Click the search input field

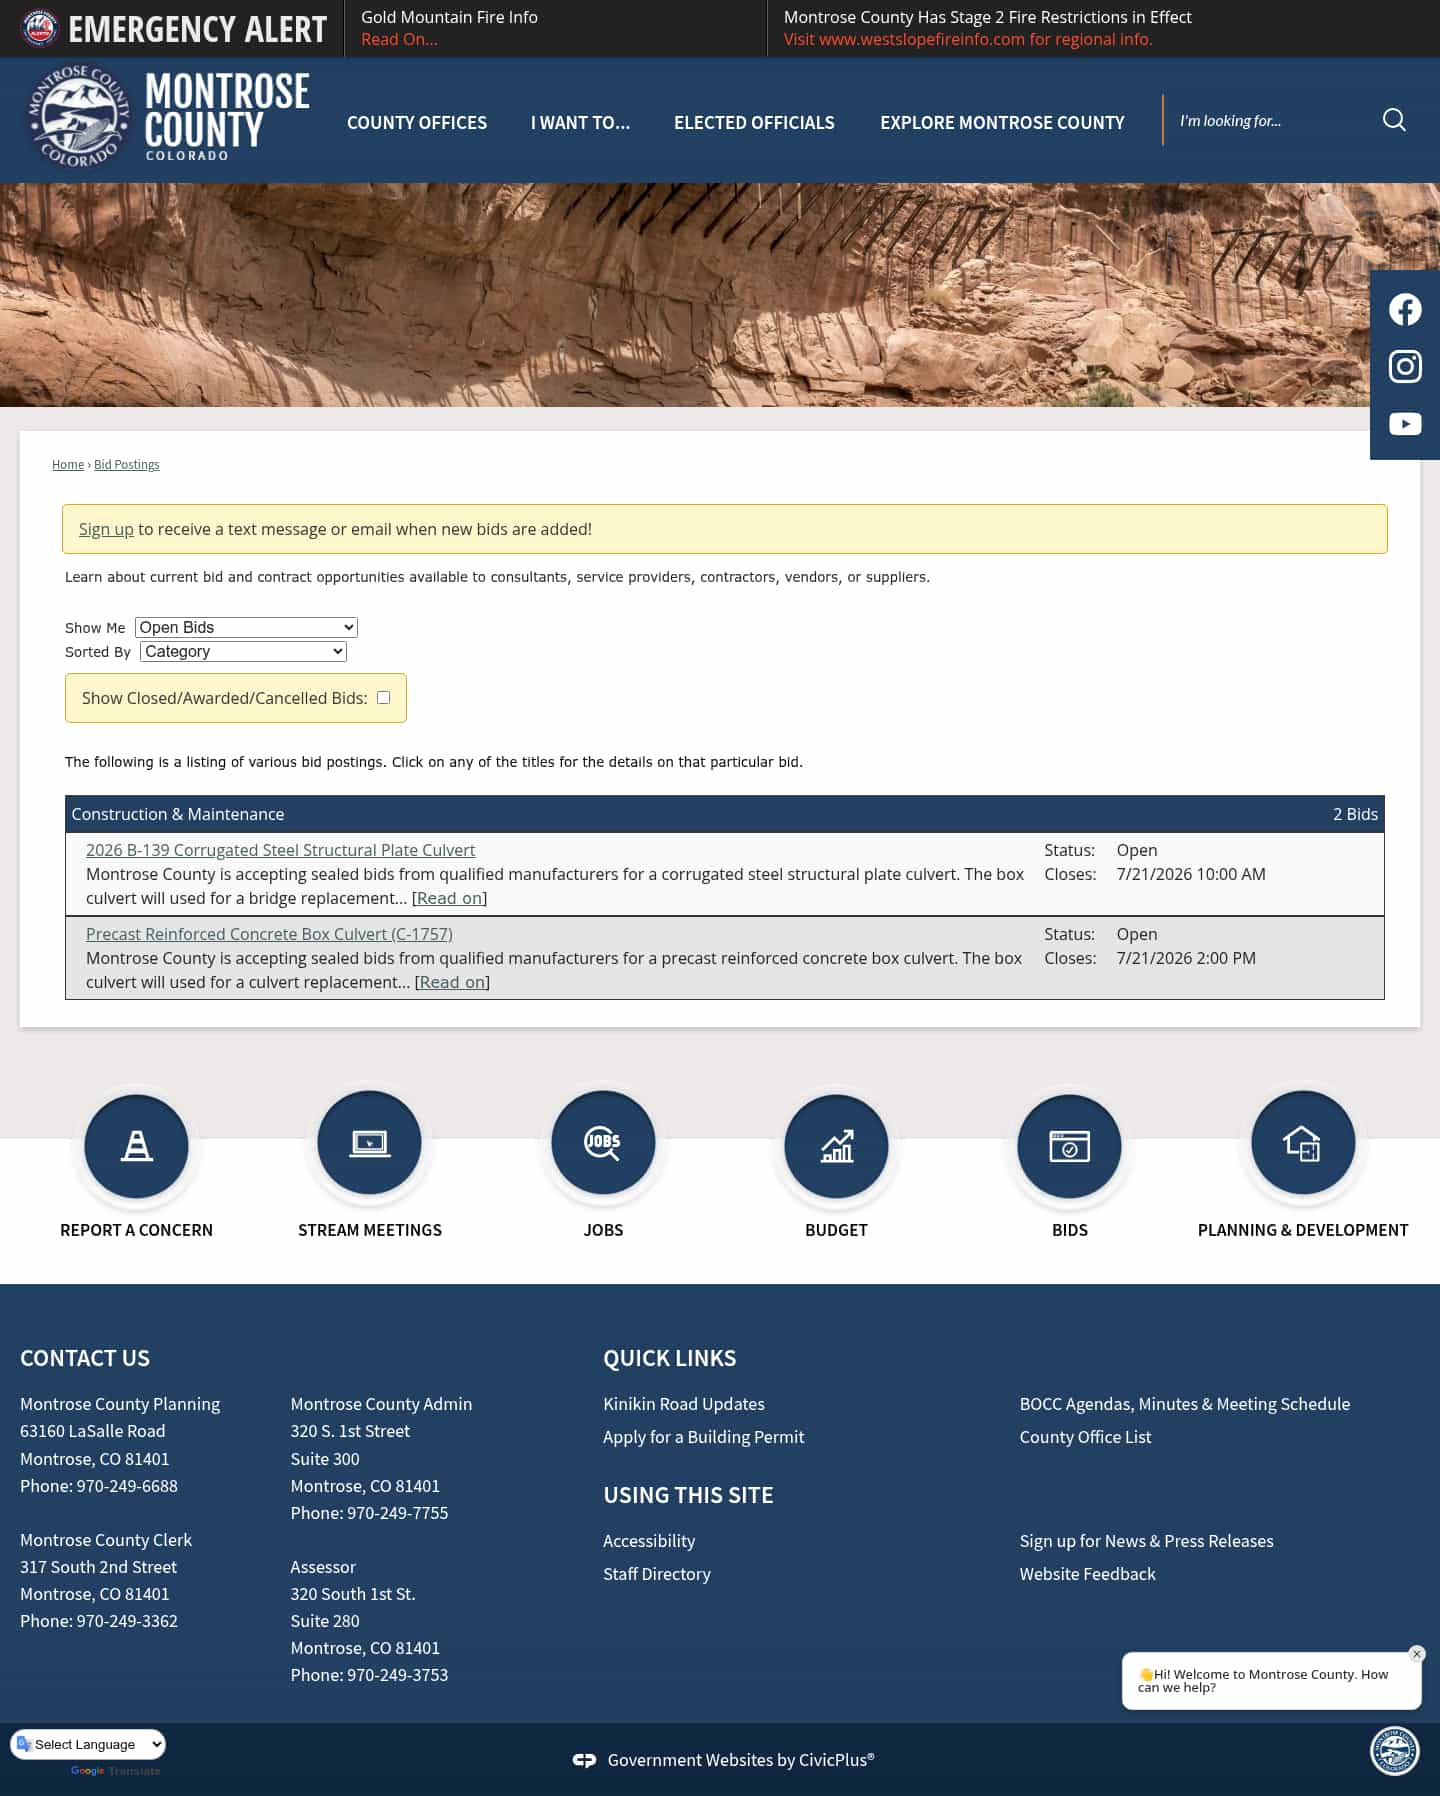pyautogui.click(x=1272, y=120)
